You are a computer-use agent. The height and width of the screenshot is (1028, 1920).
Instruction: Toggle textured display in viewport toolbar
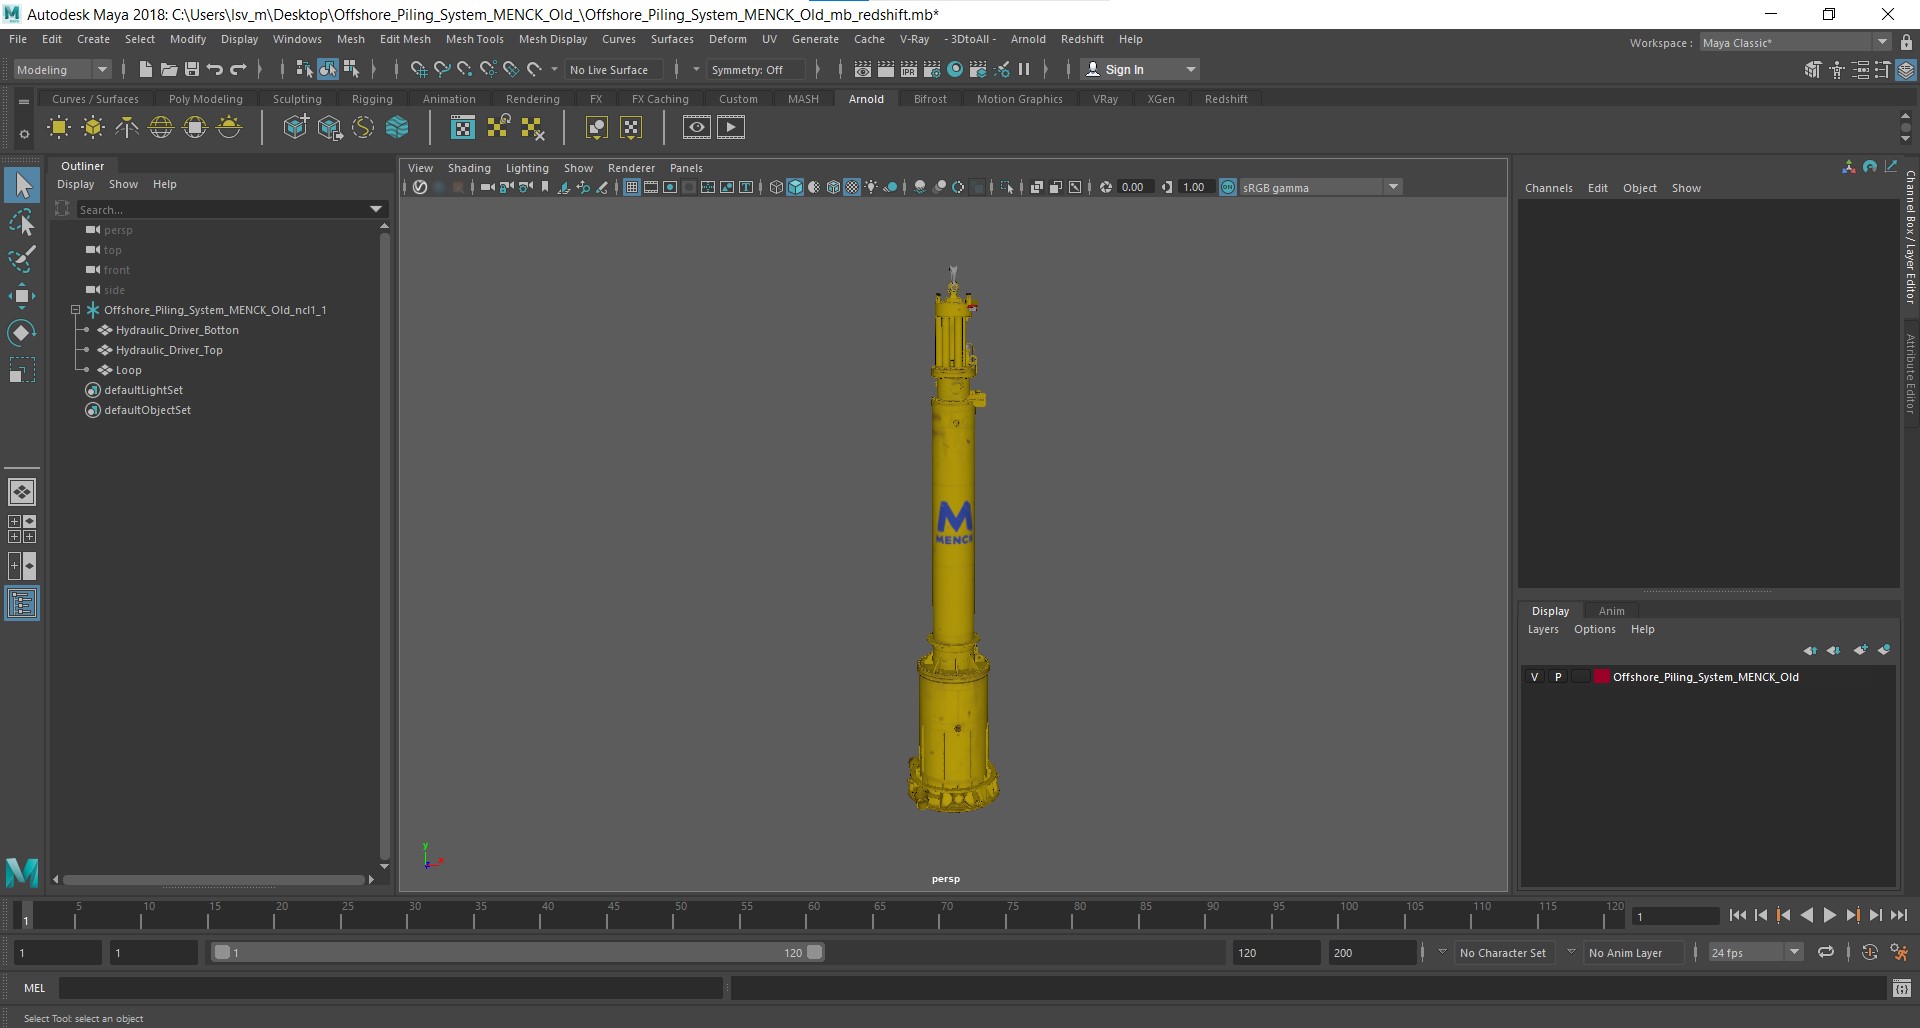tap(852, 187)
